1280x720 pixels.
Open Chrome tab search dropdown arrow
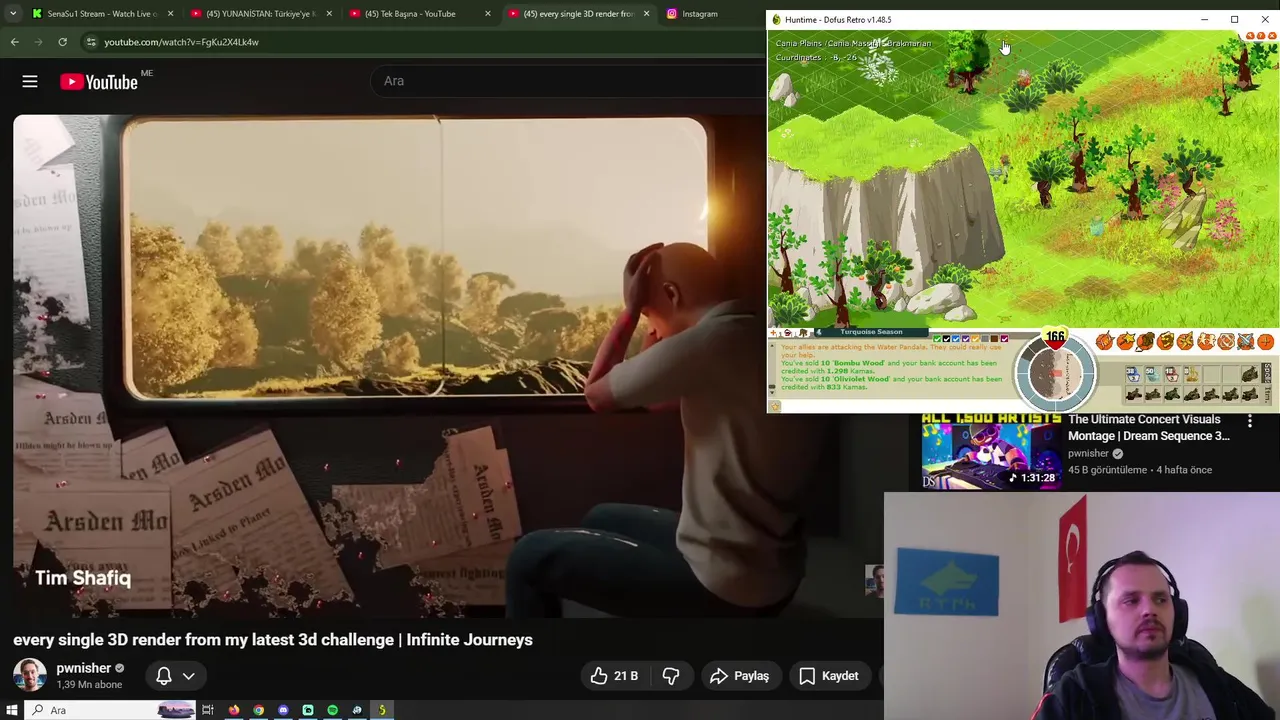coord(13,14)
